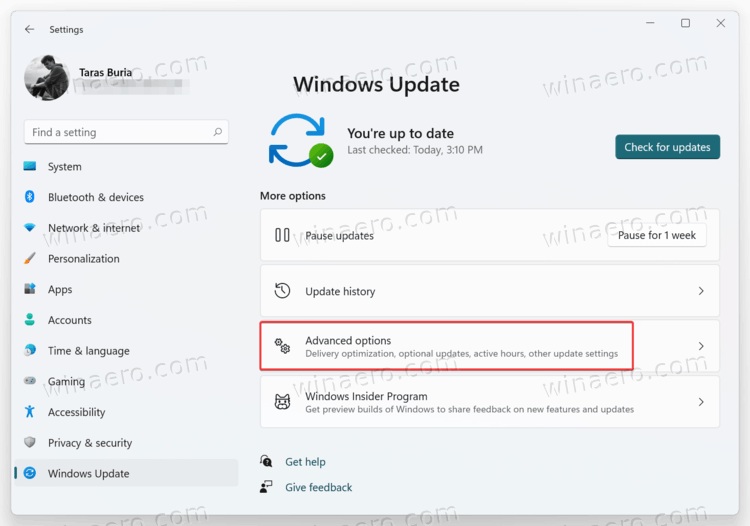Expand Advanced options via its chevron

click(x=701, y=346)
